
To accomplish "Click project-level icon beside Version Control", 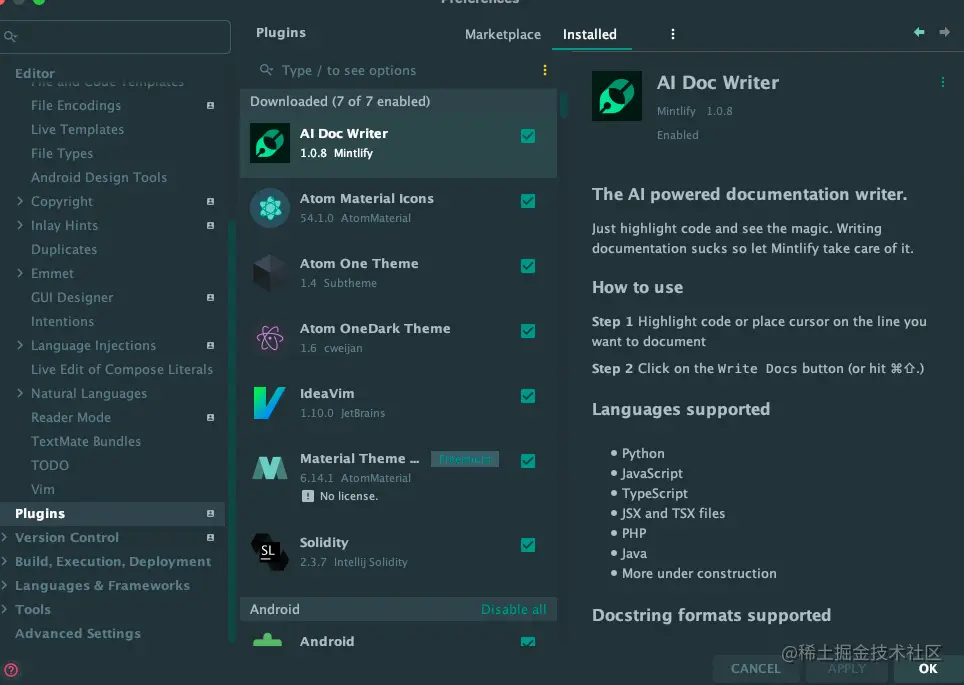I will tap(210, 537).
